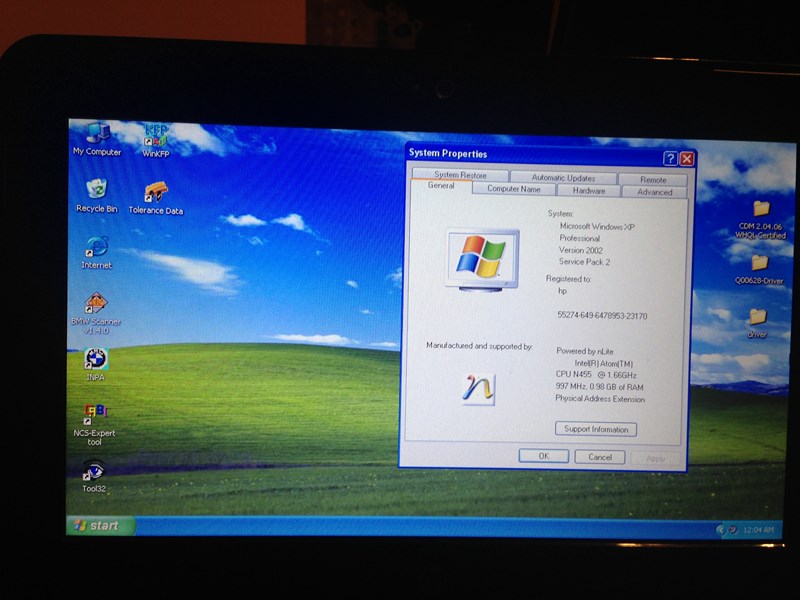Select the General tab
Viewport: 800px width, 600px height.
pos(441,186)
